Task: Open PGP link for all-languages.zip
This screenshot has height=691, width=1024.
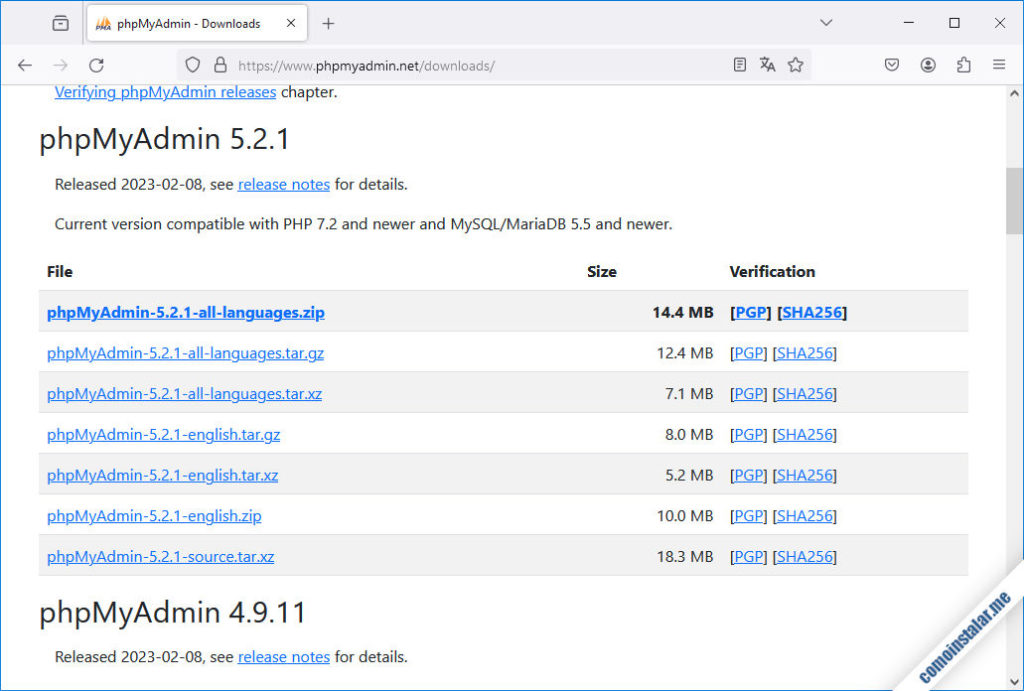Action: [750, 312]
